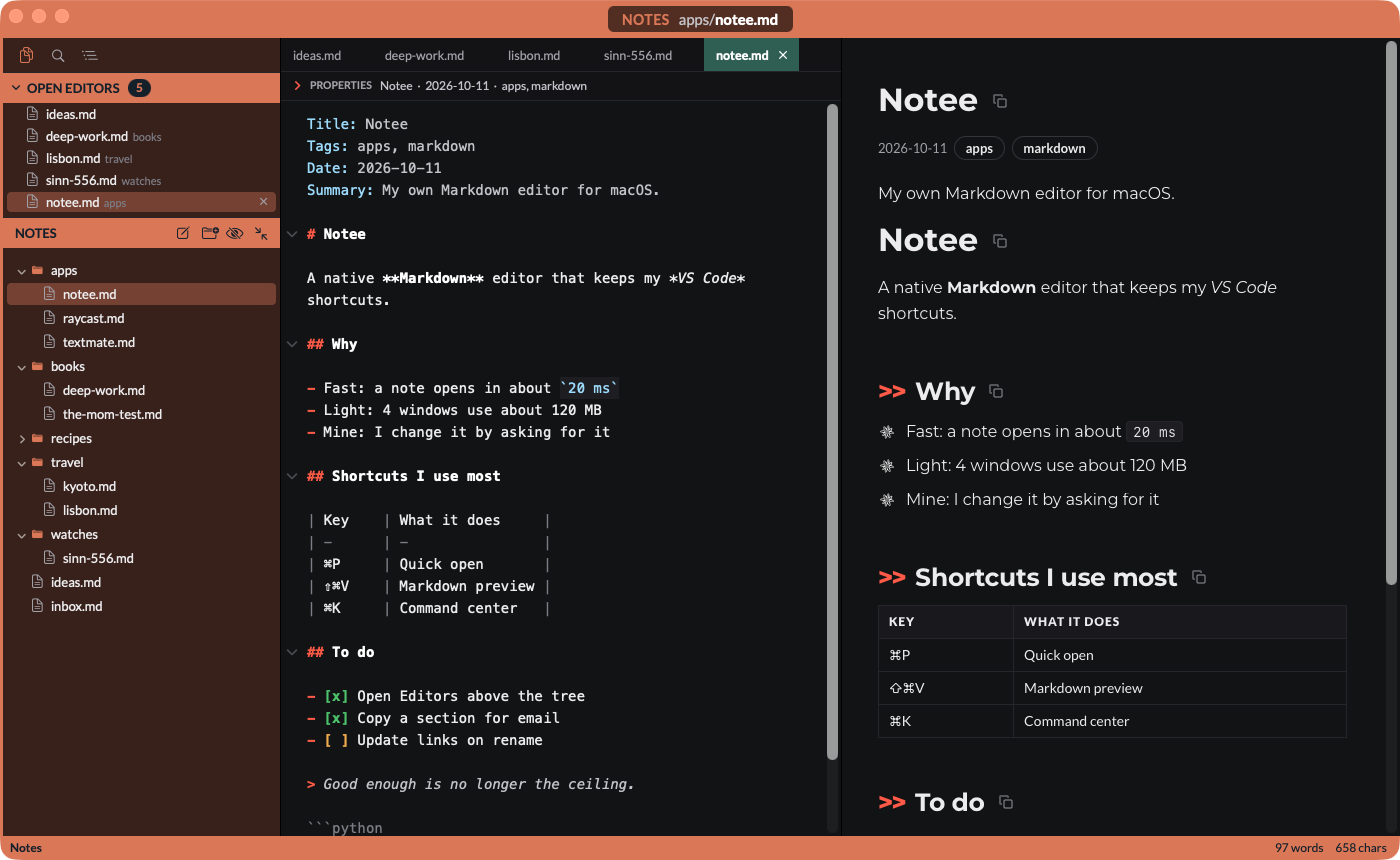This screenshot has width=1400, height=860.
Task: Switch to the deep-work.md tab
Action: click(424, 55)
